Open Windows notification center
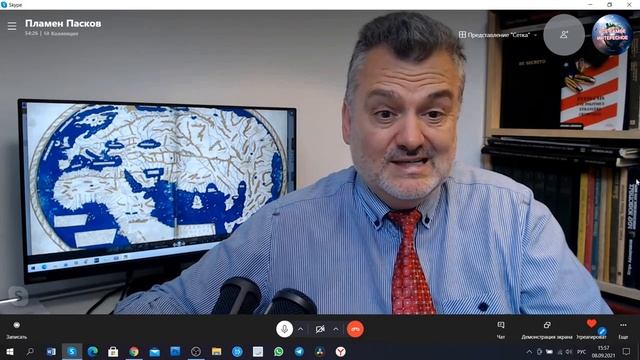Screen dimensions: 640x360 click(626, 351)
